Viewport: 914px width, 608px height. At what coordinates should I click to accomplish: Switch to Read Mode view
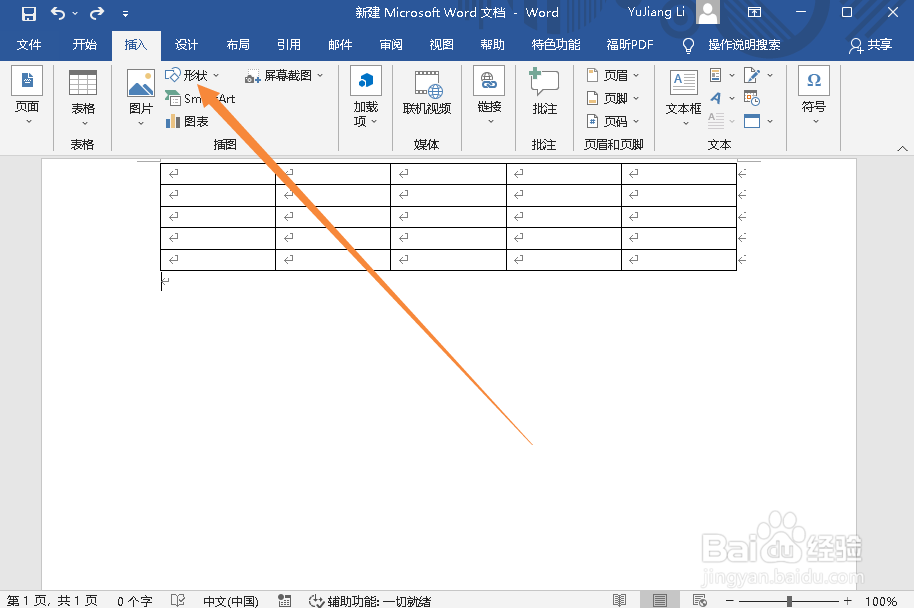620,600
